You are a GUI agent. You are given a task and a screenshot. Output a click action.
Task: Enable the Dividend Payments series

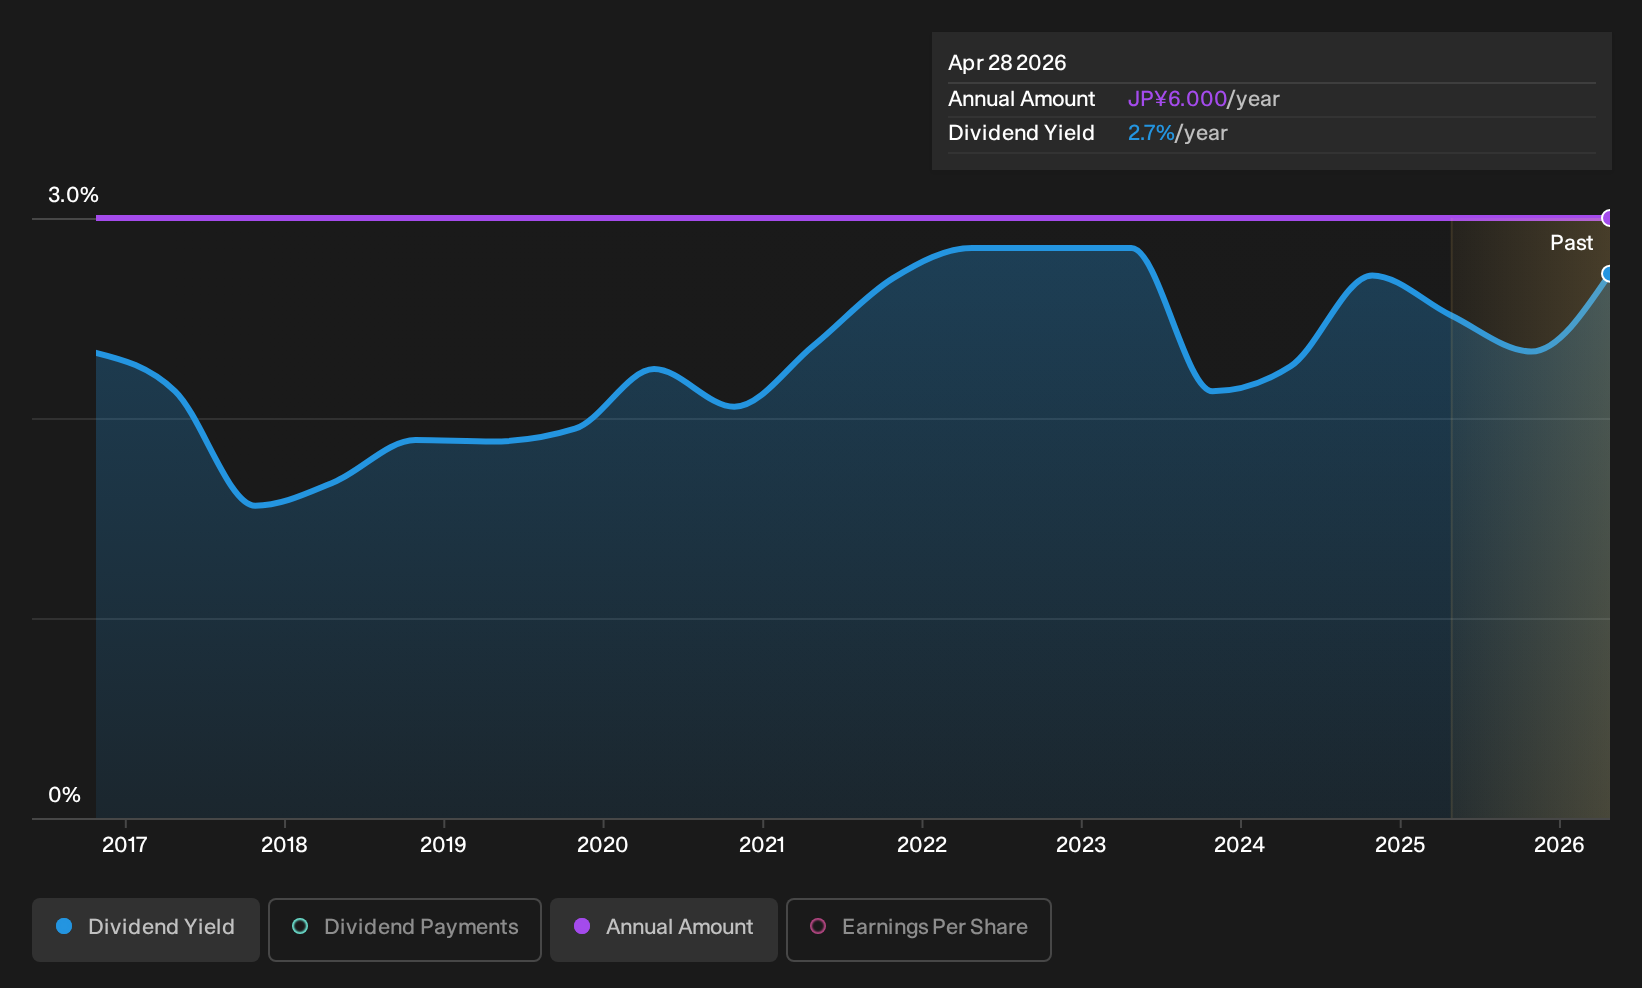[405, 929]
